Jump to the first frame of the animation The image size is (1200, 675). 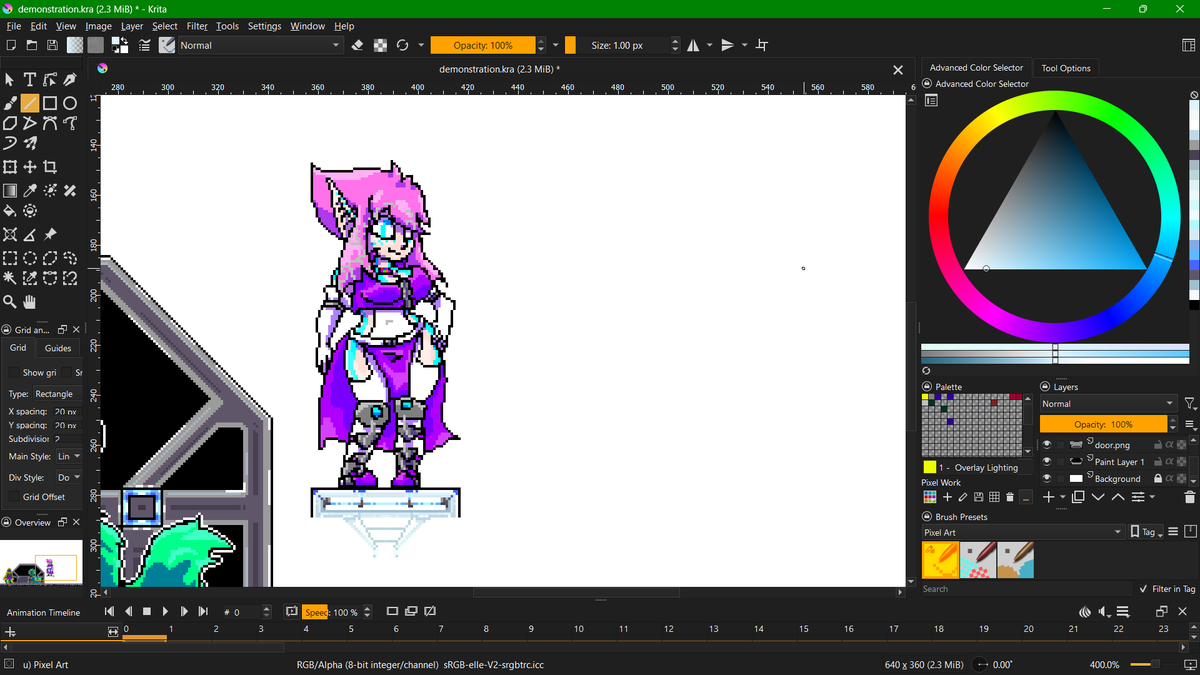110,611
